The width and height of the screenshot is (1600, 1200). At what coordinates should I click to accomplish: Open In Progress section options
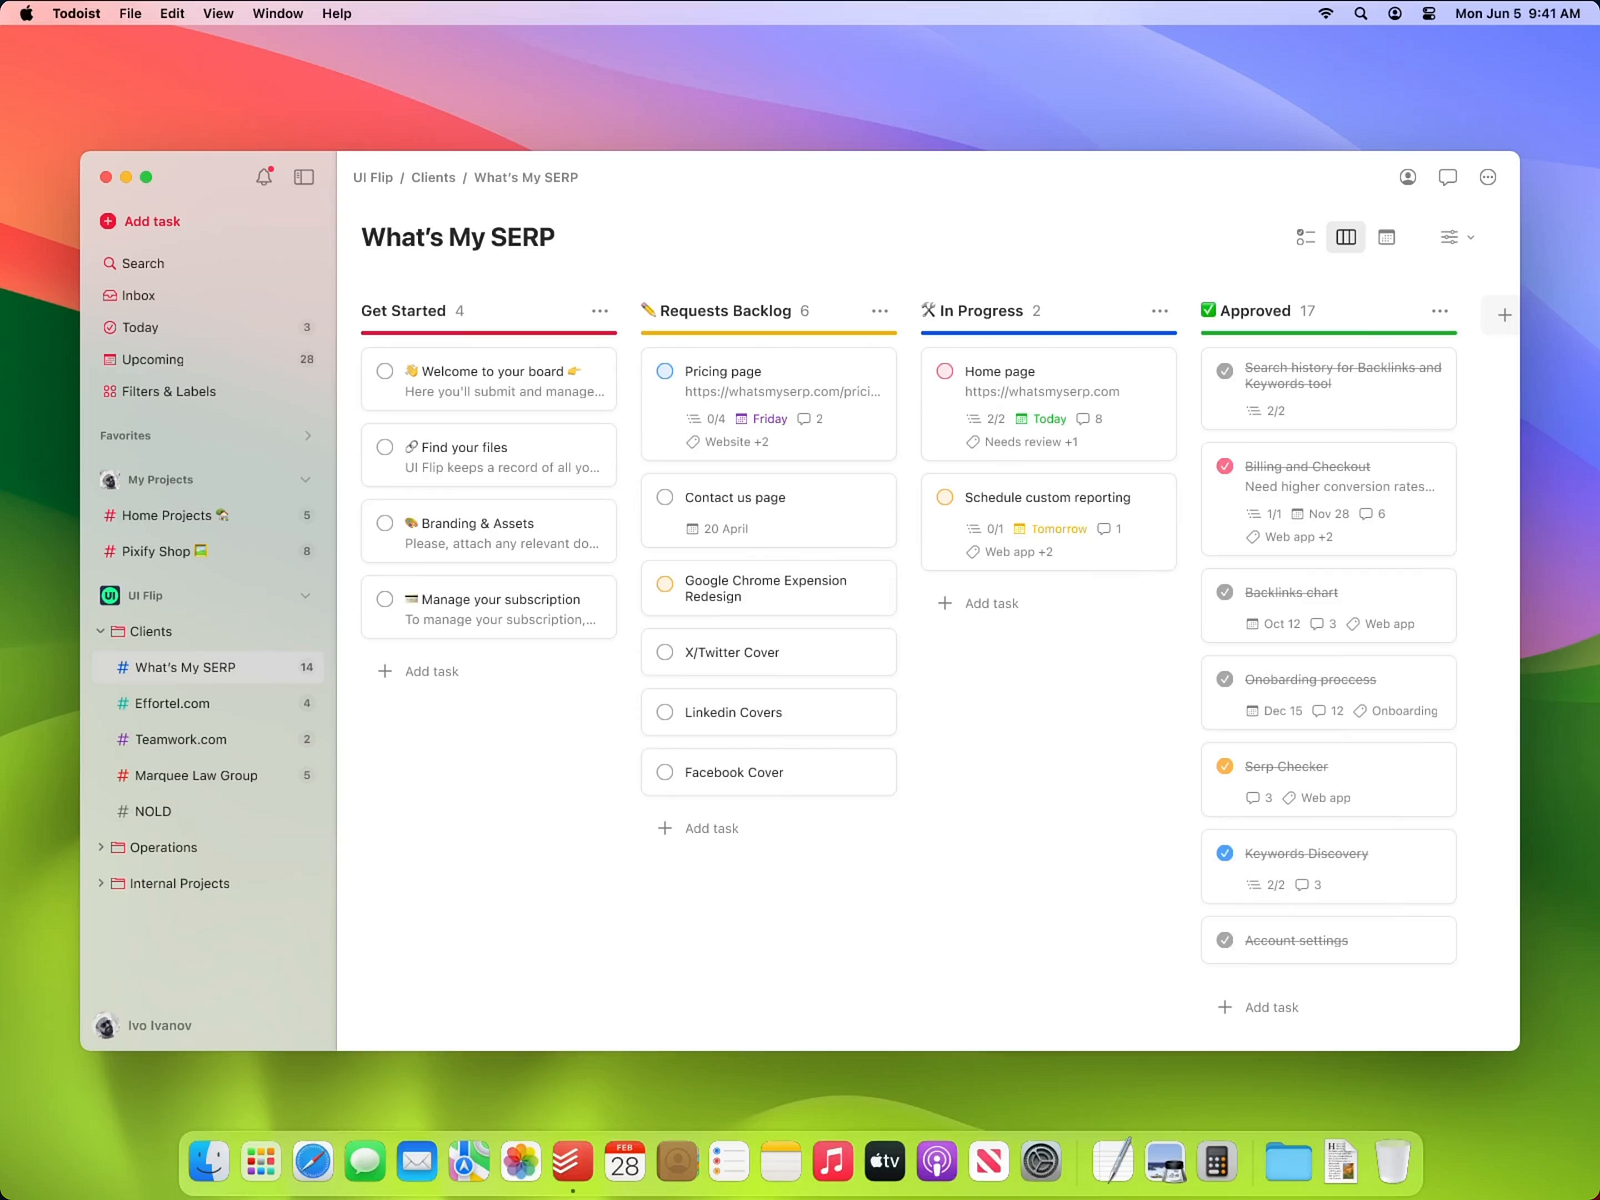(x=1160, y=311)
